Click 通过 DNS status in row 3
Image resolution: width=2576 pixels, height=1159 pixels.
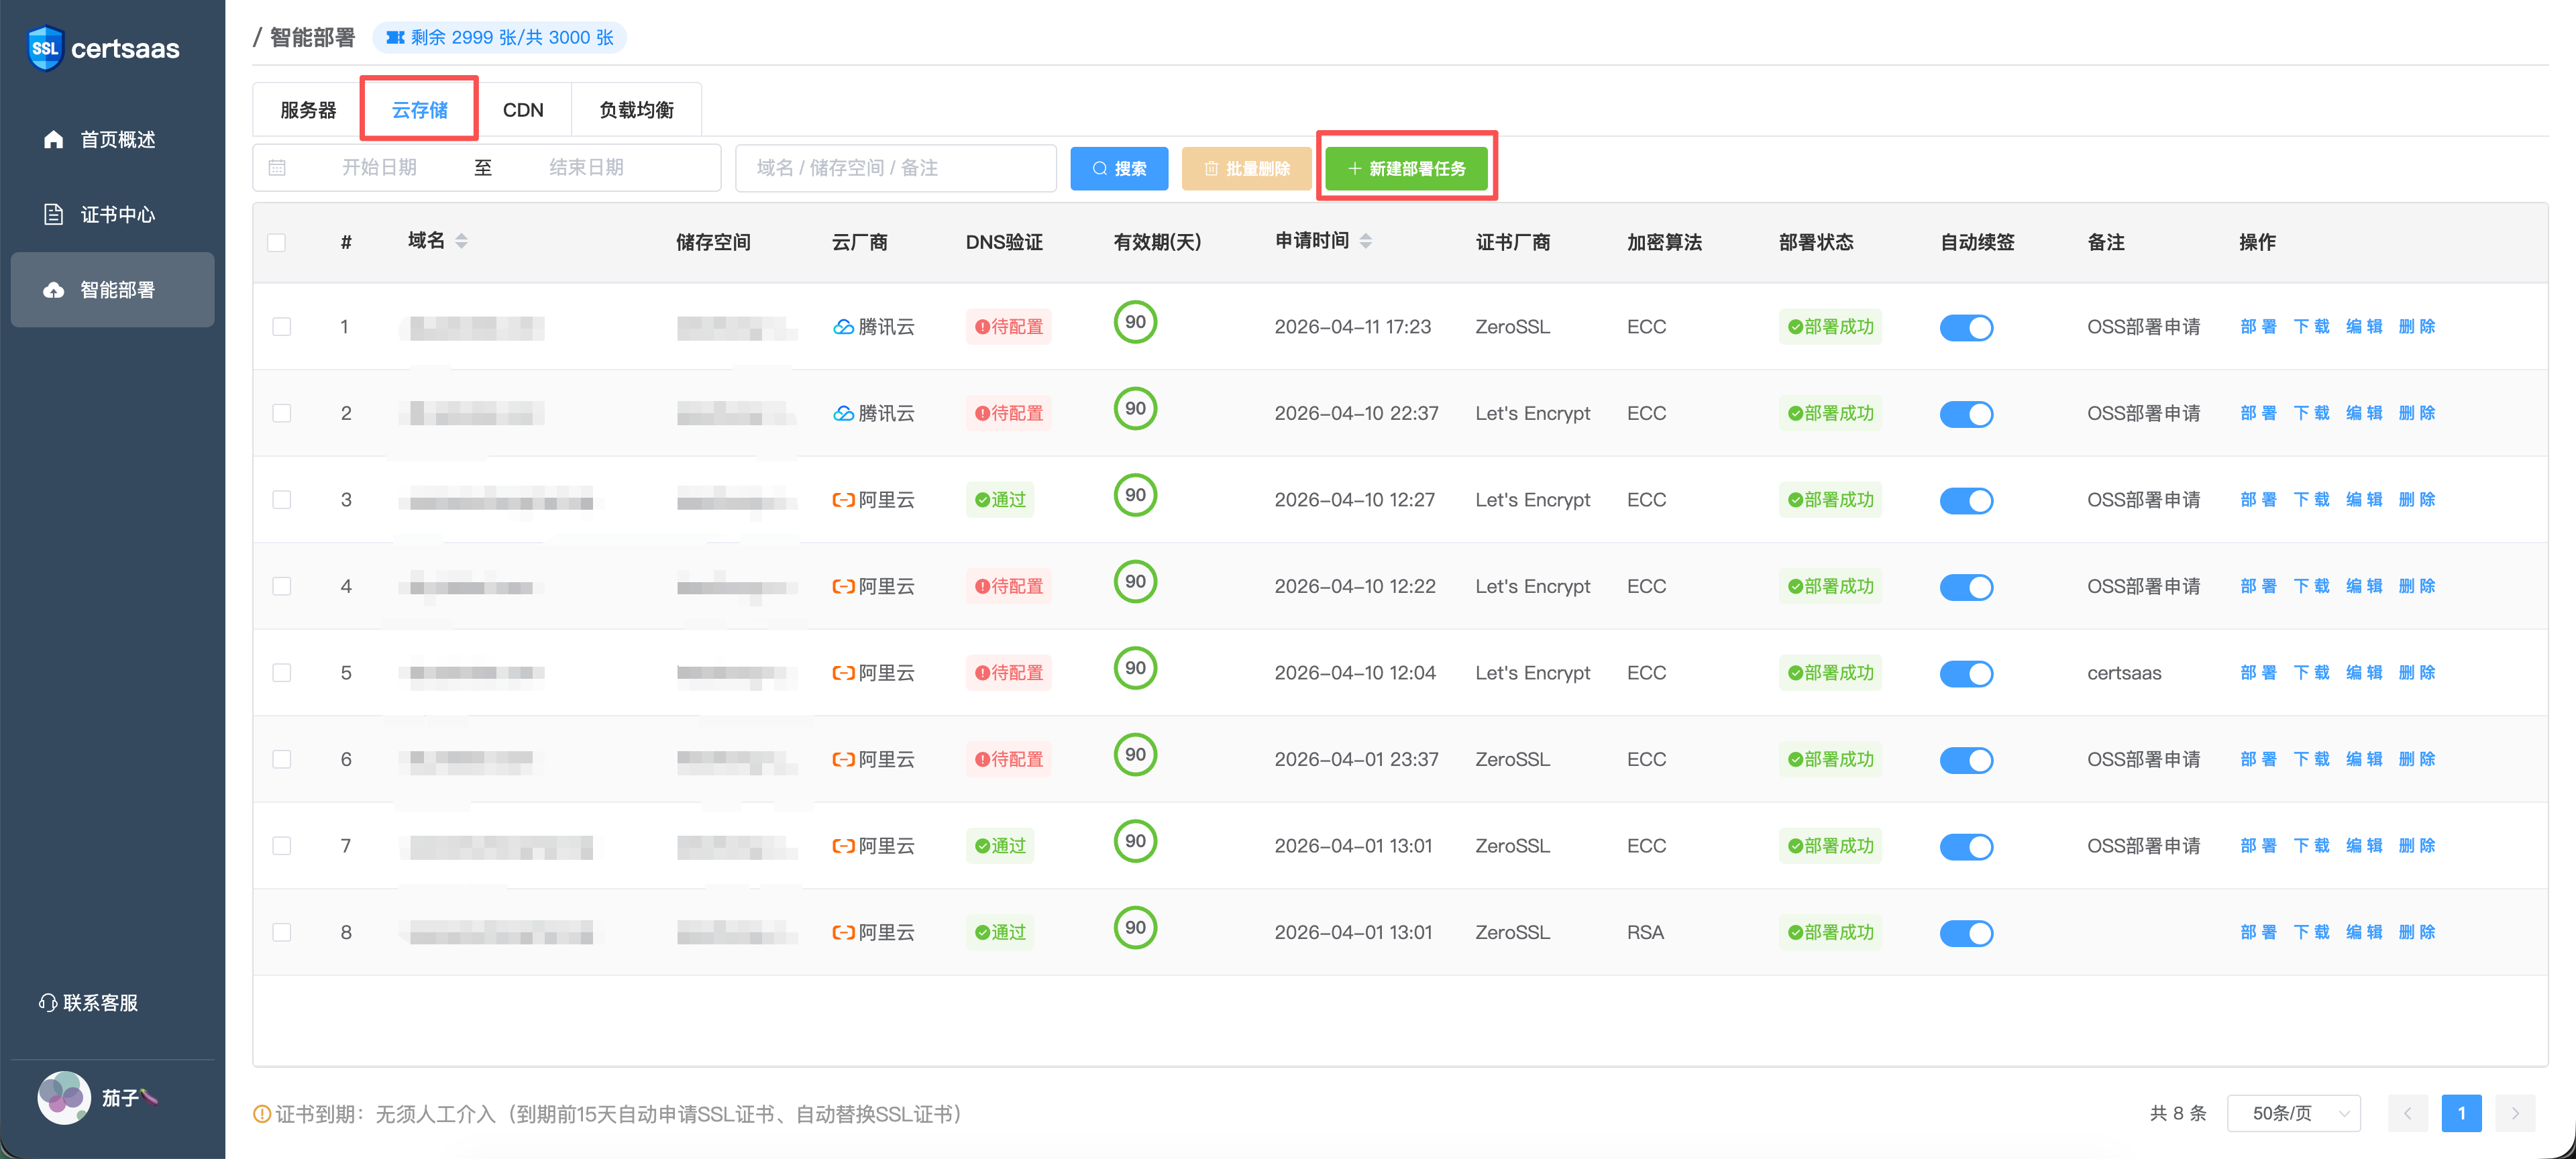click(1000, 500)
